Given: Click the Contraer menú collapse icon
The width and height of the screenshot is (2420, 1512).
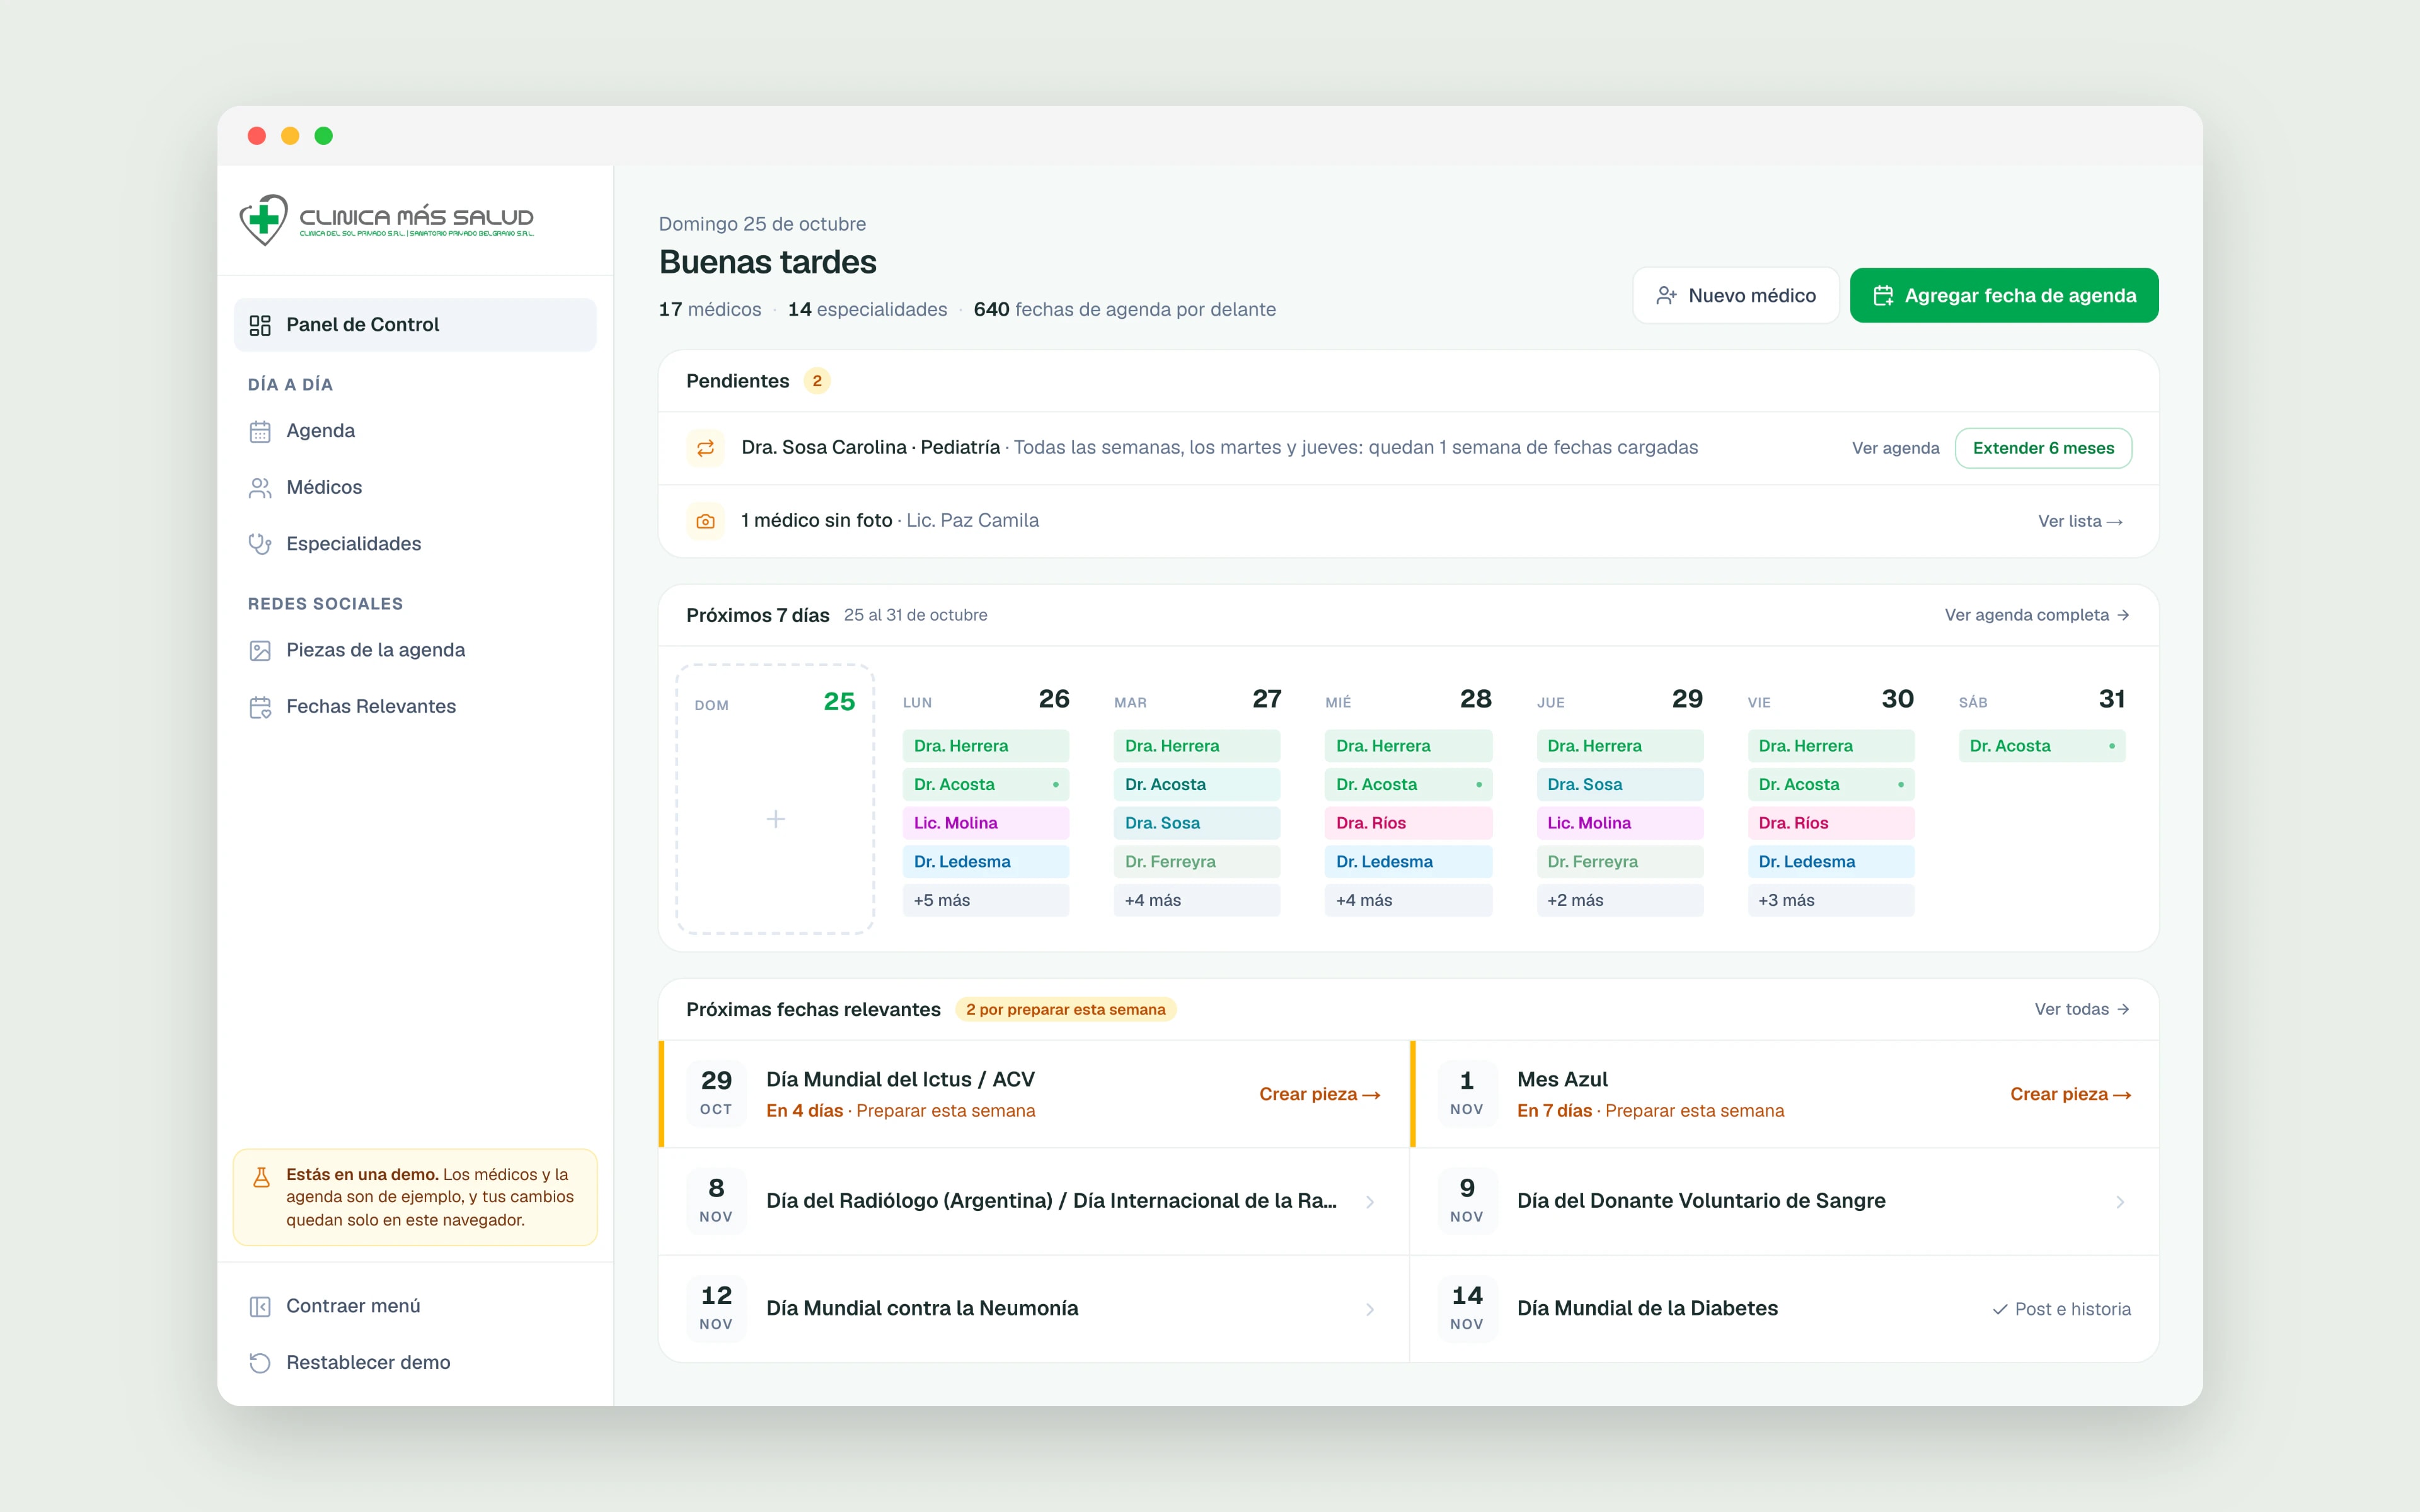Looking at the screenshot, I should [260, 1307].
